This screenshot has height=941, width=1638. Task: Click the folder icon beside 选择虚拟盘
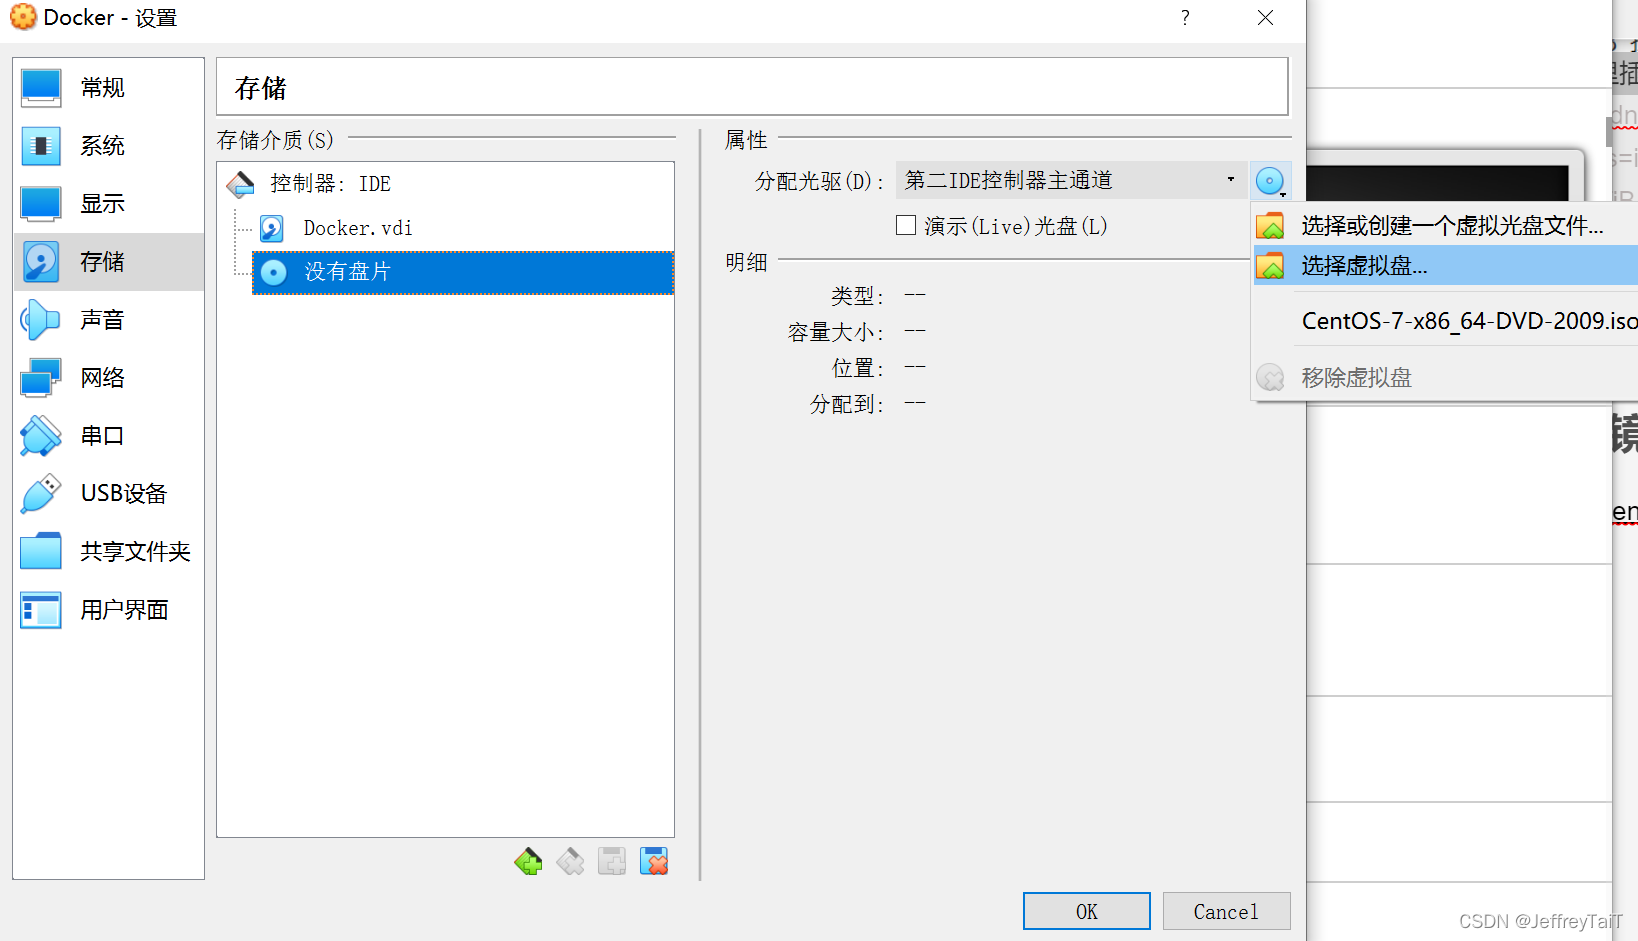[x=1270, y=266]
